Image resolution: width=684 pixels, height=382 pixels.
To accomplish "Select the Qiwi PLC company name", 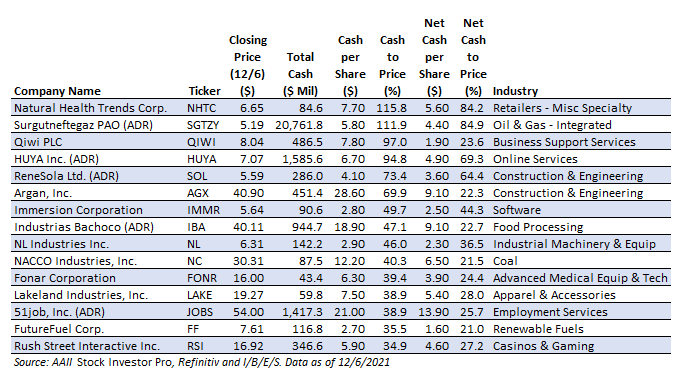I will (x=38, y=142).
